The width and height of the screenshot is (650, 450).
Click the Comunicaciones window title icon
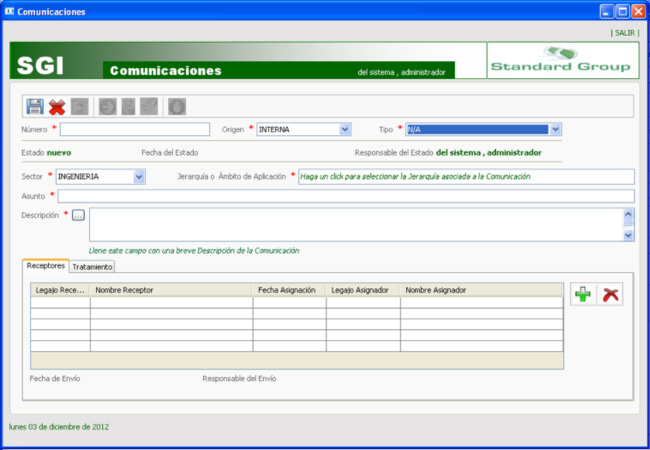pyautogui.click(x=9, y=11)
